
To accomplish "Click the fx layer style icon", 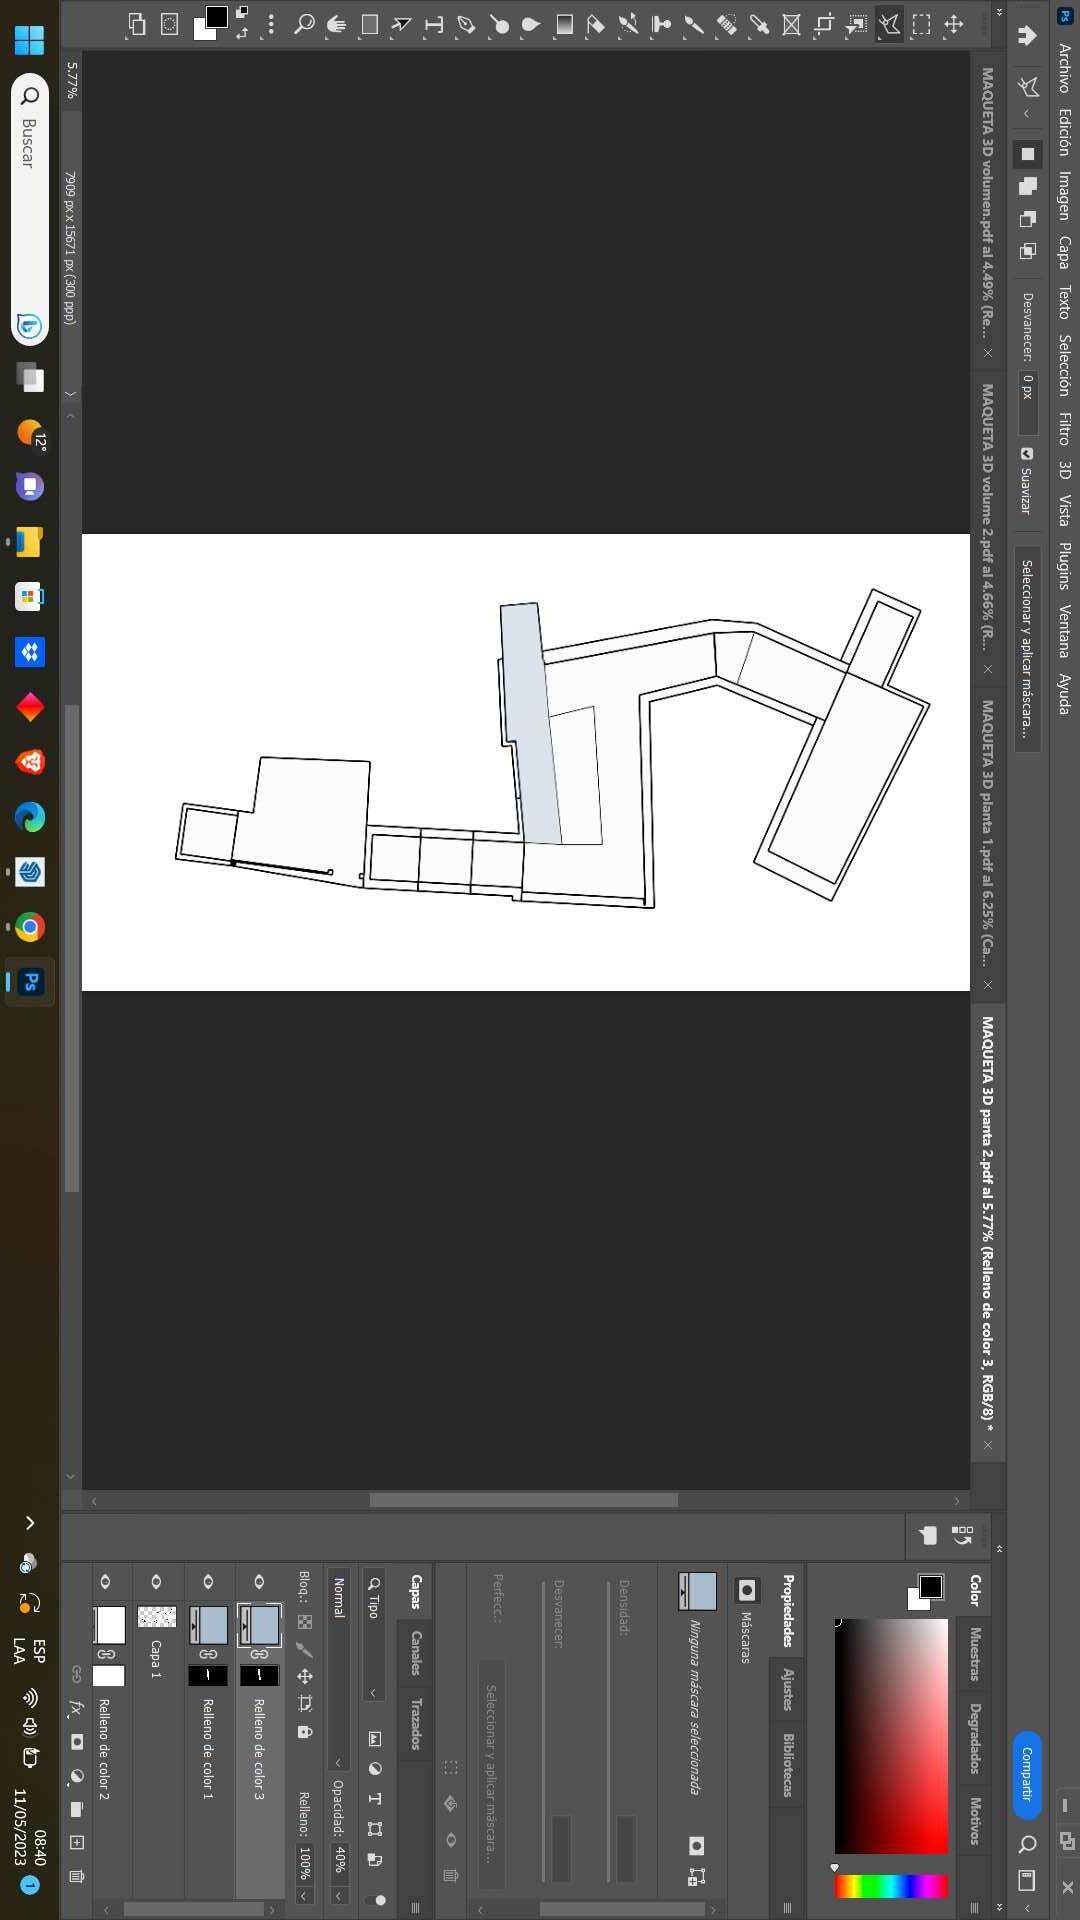I will point(76,1708).
